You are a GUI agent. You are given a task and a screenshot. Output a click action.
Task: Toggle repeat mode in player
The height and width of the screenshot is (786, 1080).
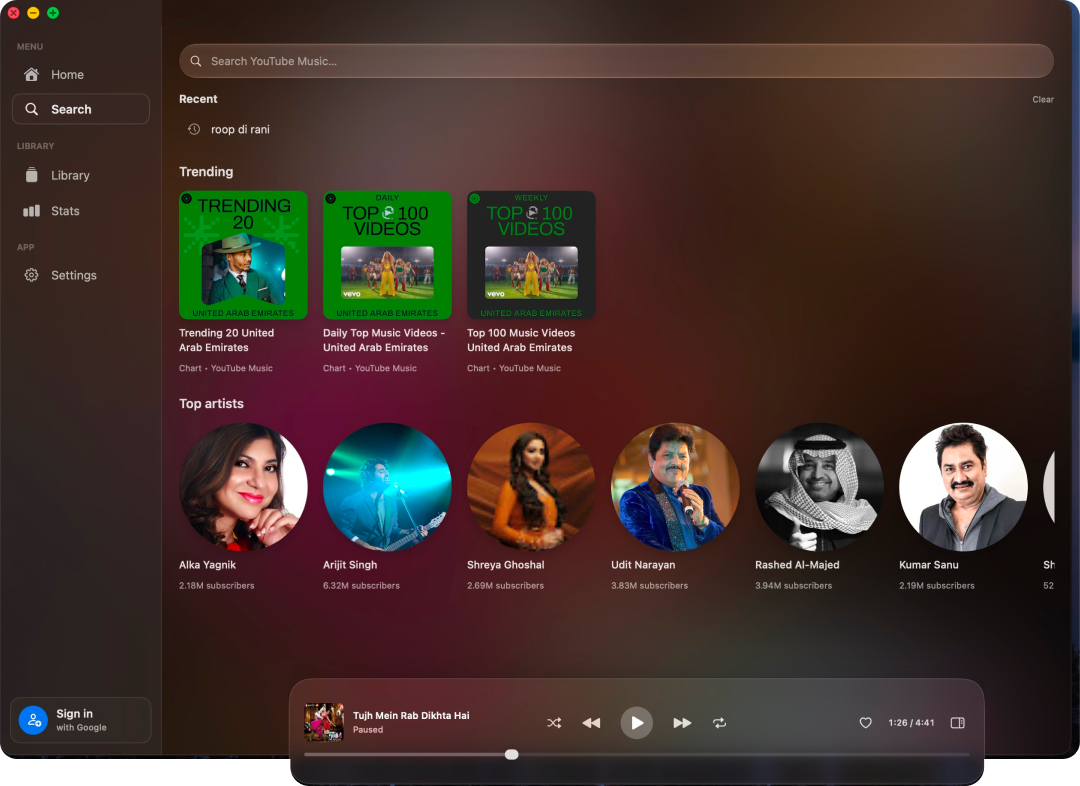coord(719,723)
